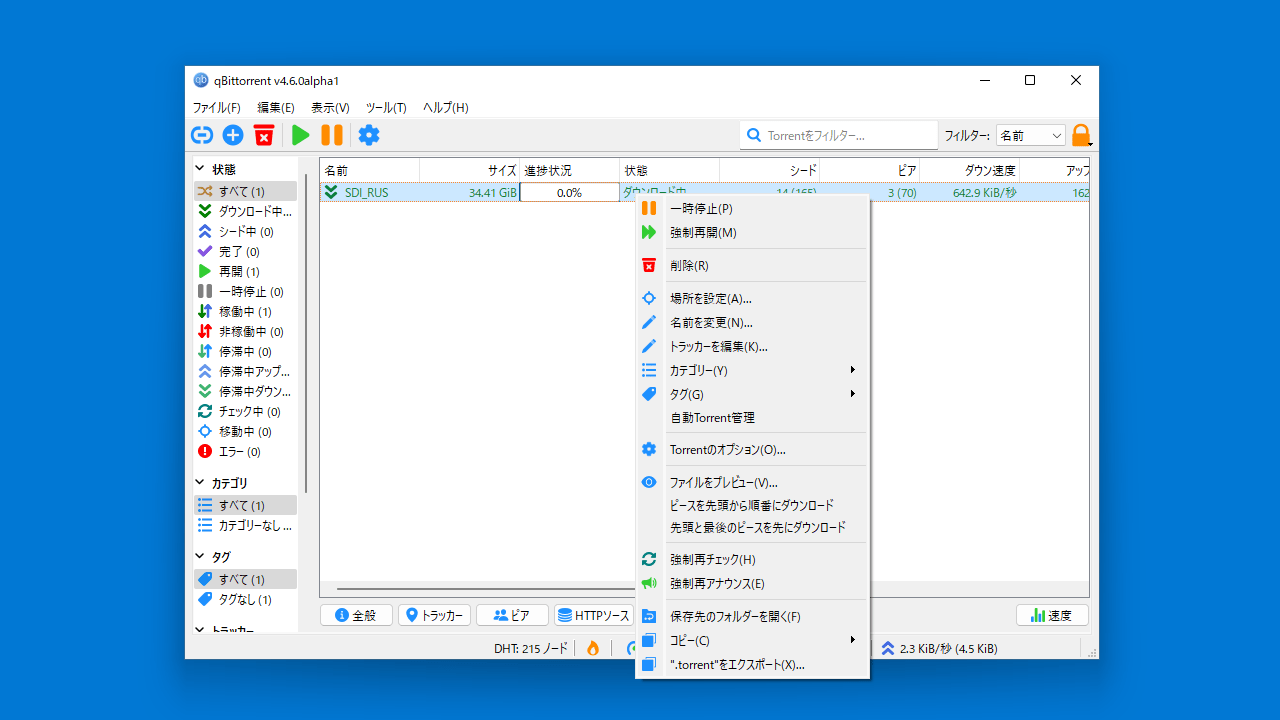Click the orange pause toolbar icon
The width and height of the screenshot is (1280, 720).
point(332,135)
